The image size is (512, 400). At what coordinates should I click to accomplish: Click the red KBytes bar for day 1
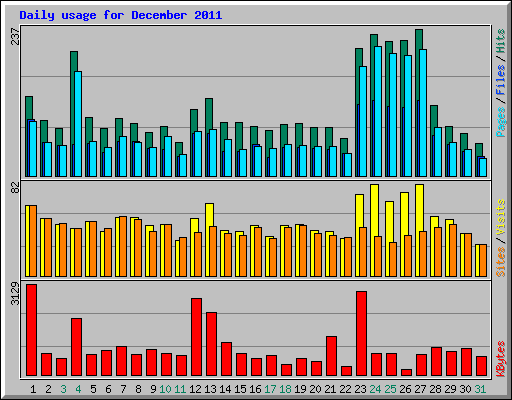click(x=32, y=330)
